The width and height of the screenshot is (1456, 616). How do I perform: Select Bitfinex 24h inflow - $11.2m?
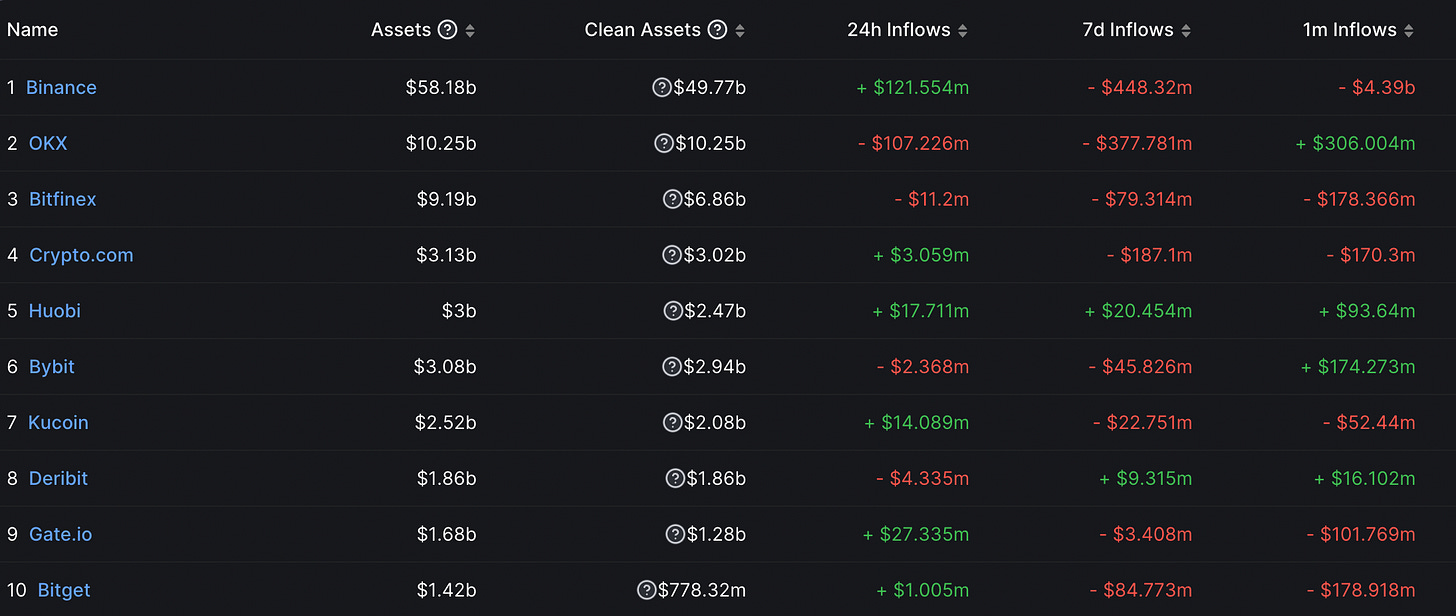pyautogui.click(x=932, y=199)
